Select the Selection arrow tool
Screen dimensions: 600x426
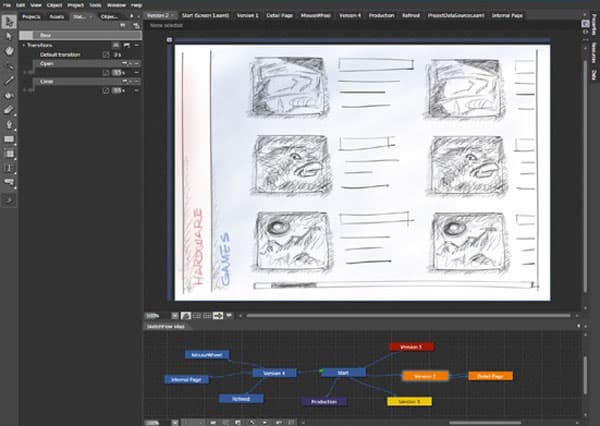[9, 22]
